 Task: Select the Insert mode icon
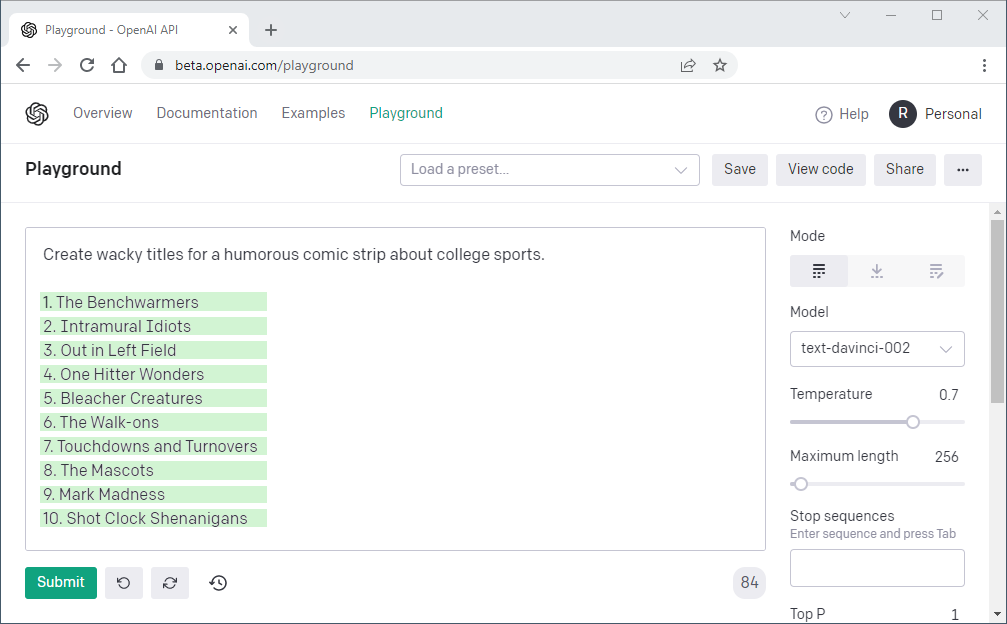coord(877,271)
